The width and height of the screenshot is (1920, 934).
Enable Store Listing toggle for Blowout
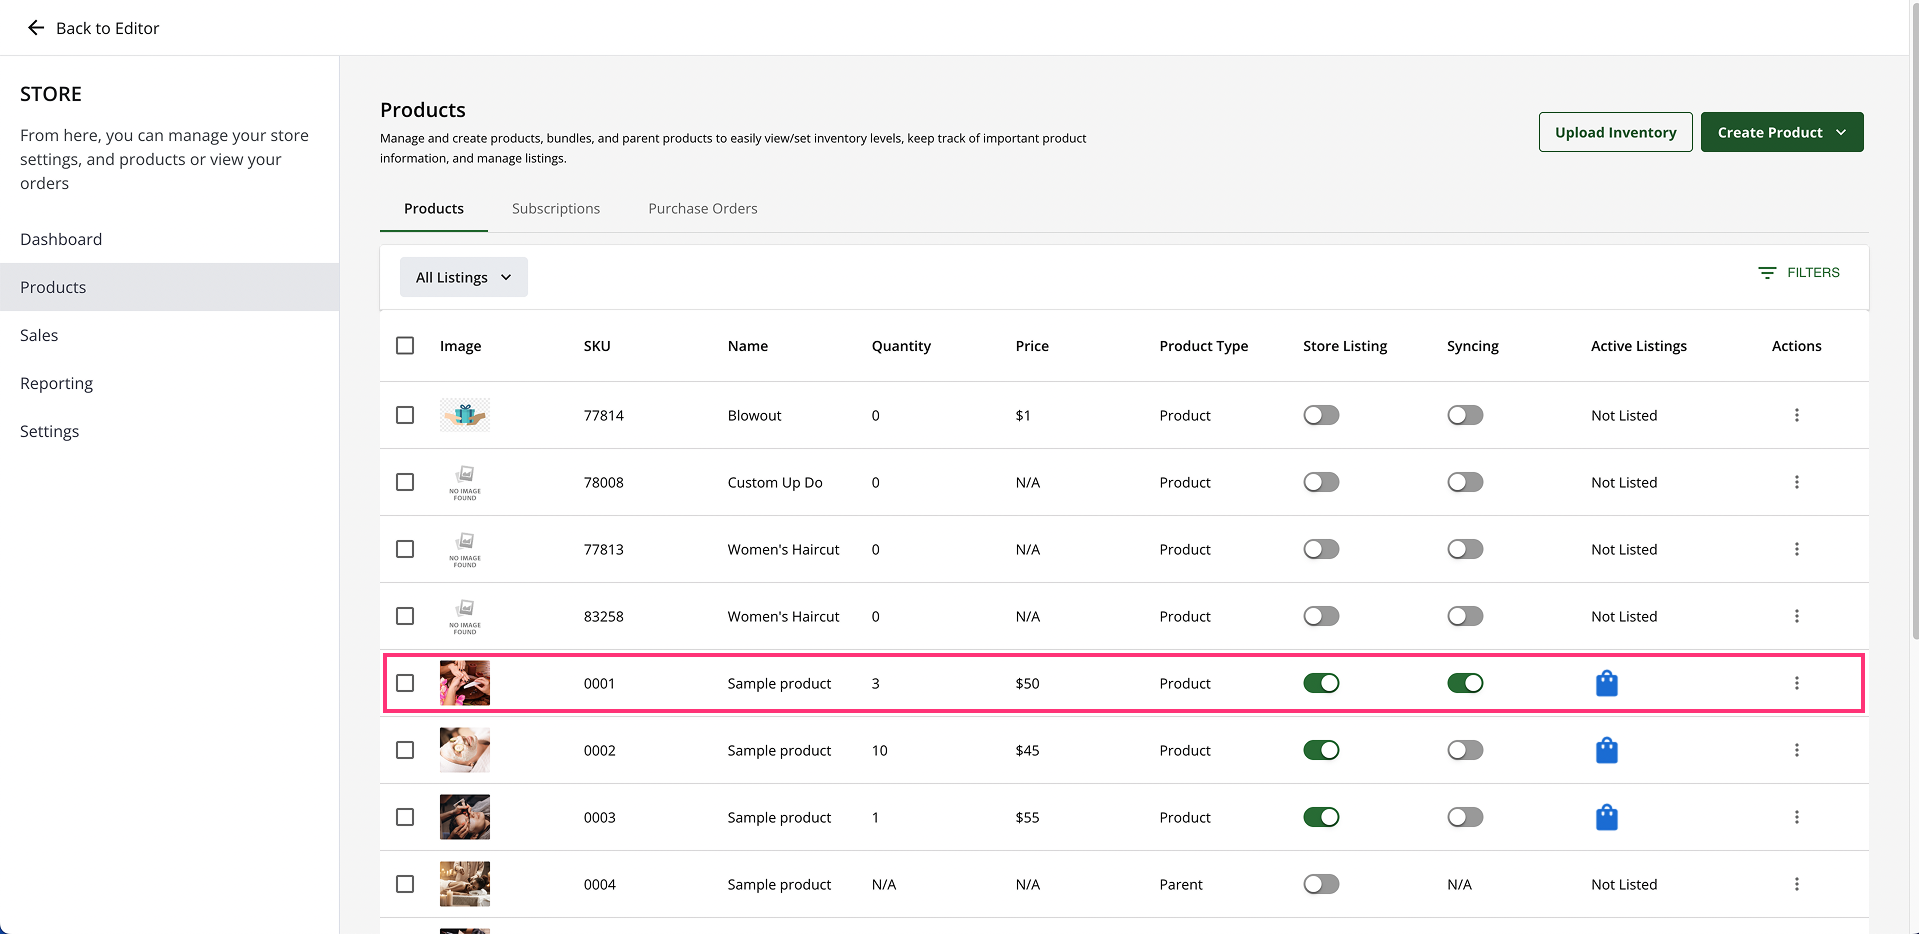[1320, 415]
